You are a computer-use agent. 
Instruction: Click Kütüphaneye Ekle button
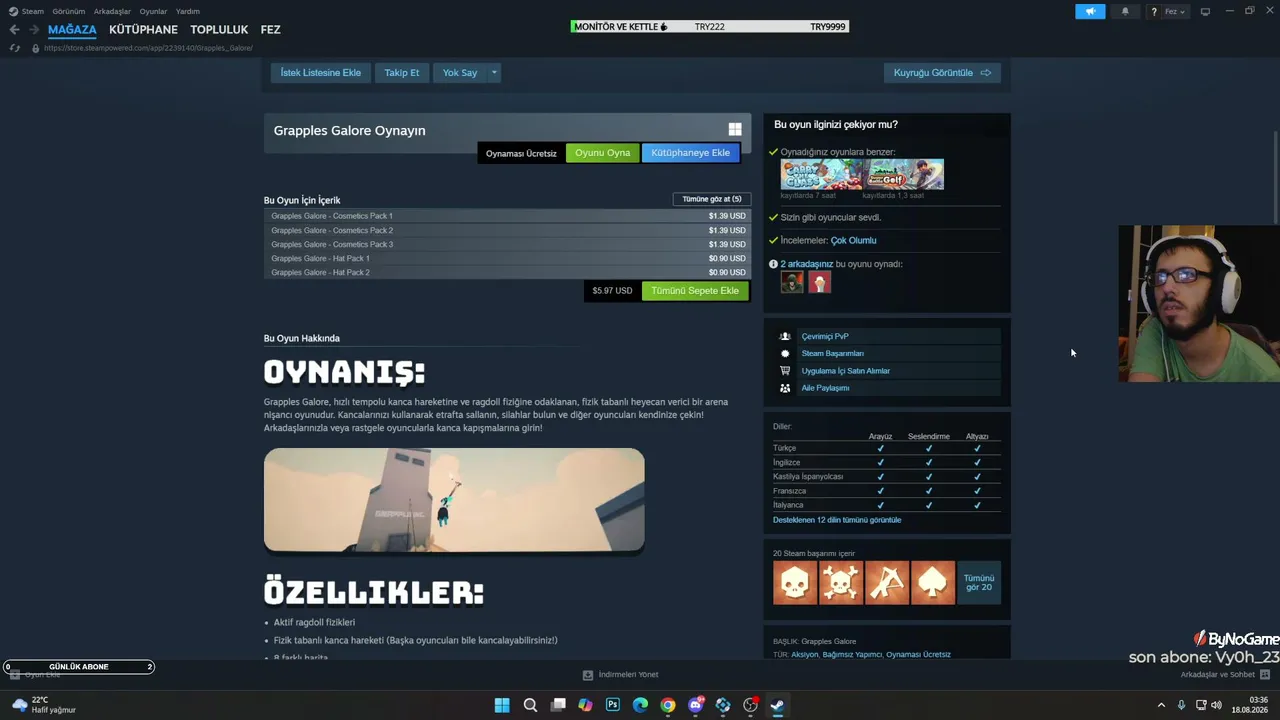click(x=690, y=153)
